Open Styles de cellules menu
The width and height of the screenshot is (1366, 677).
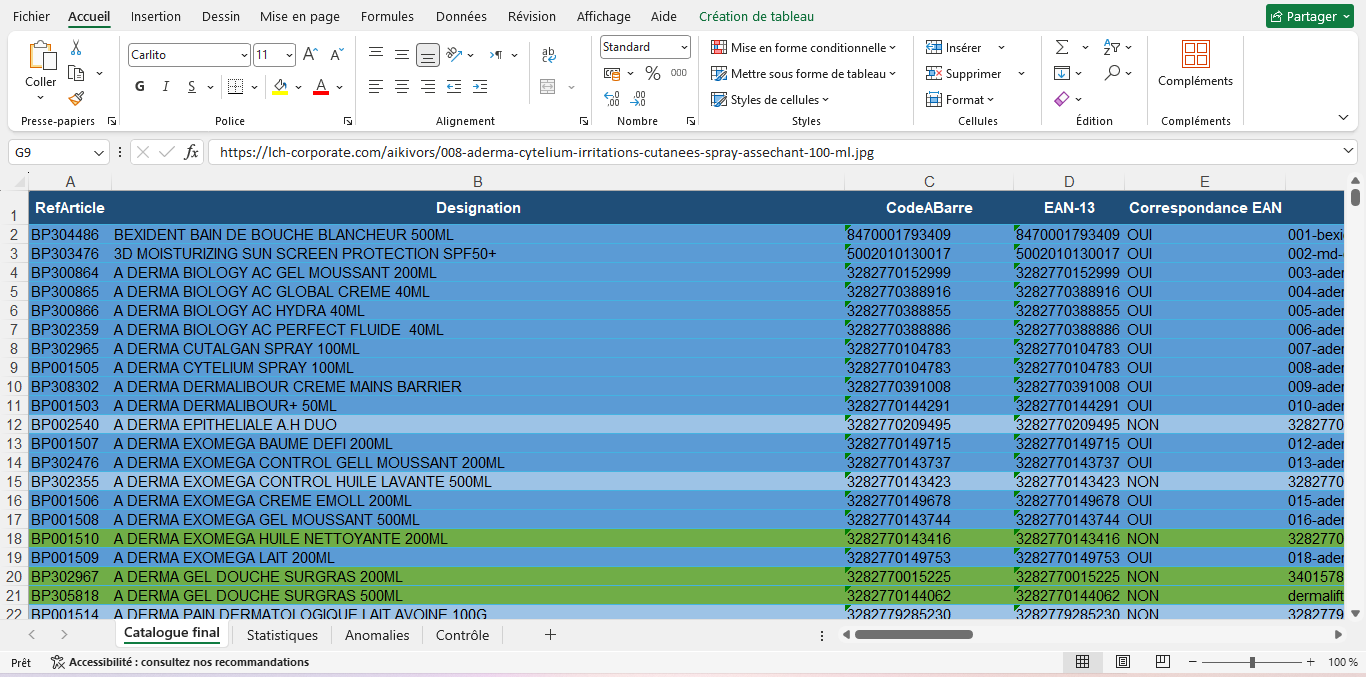click(x=770, y=99)
